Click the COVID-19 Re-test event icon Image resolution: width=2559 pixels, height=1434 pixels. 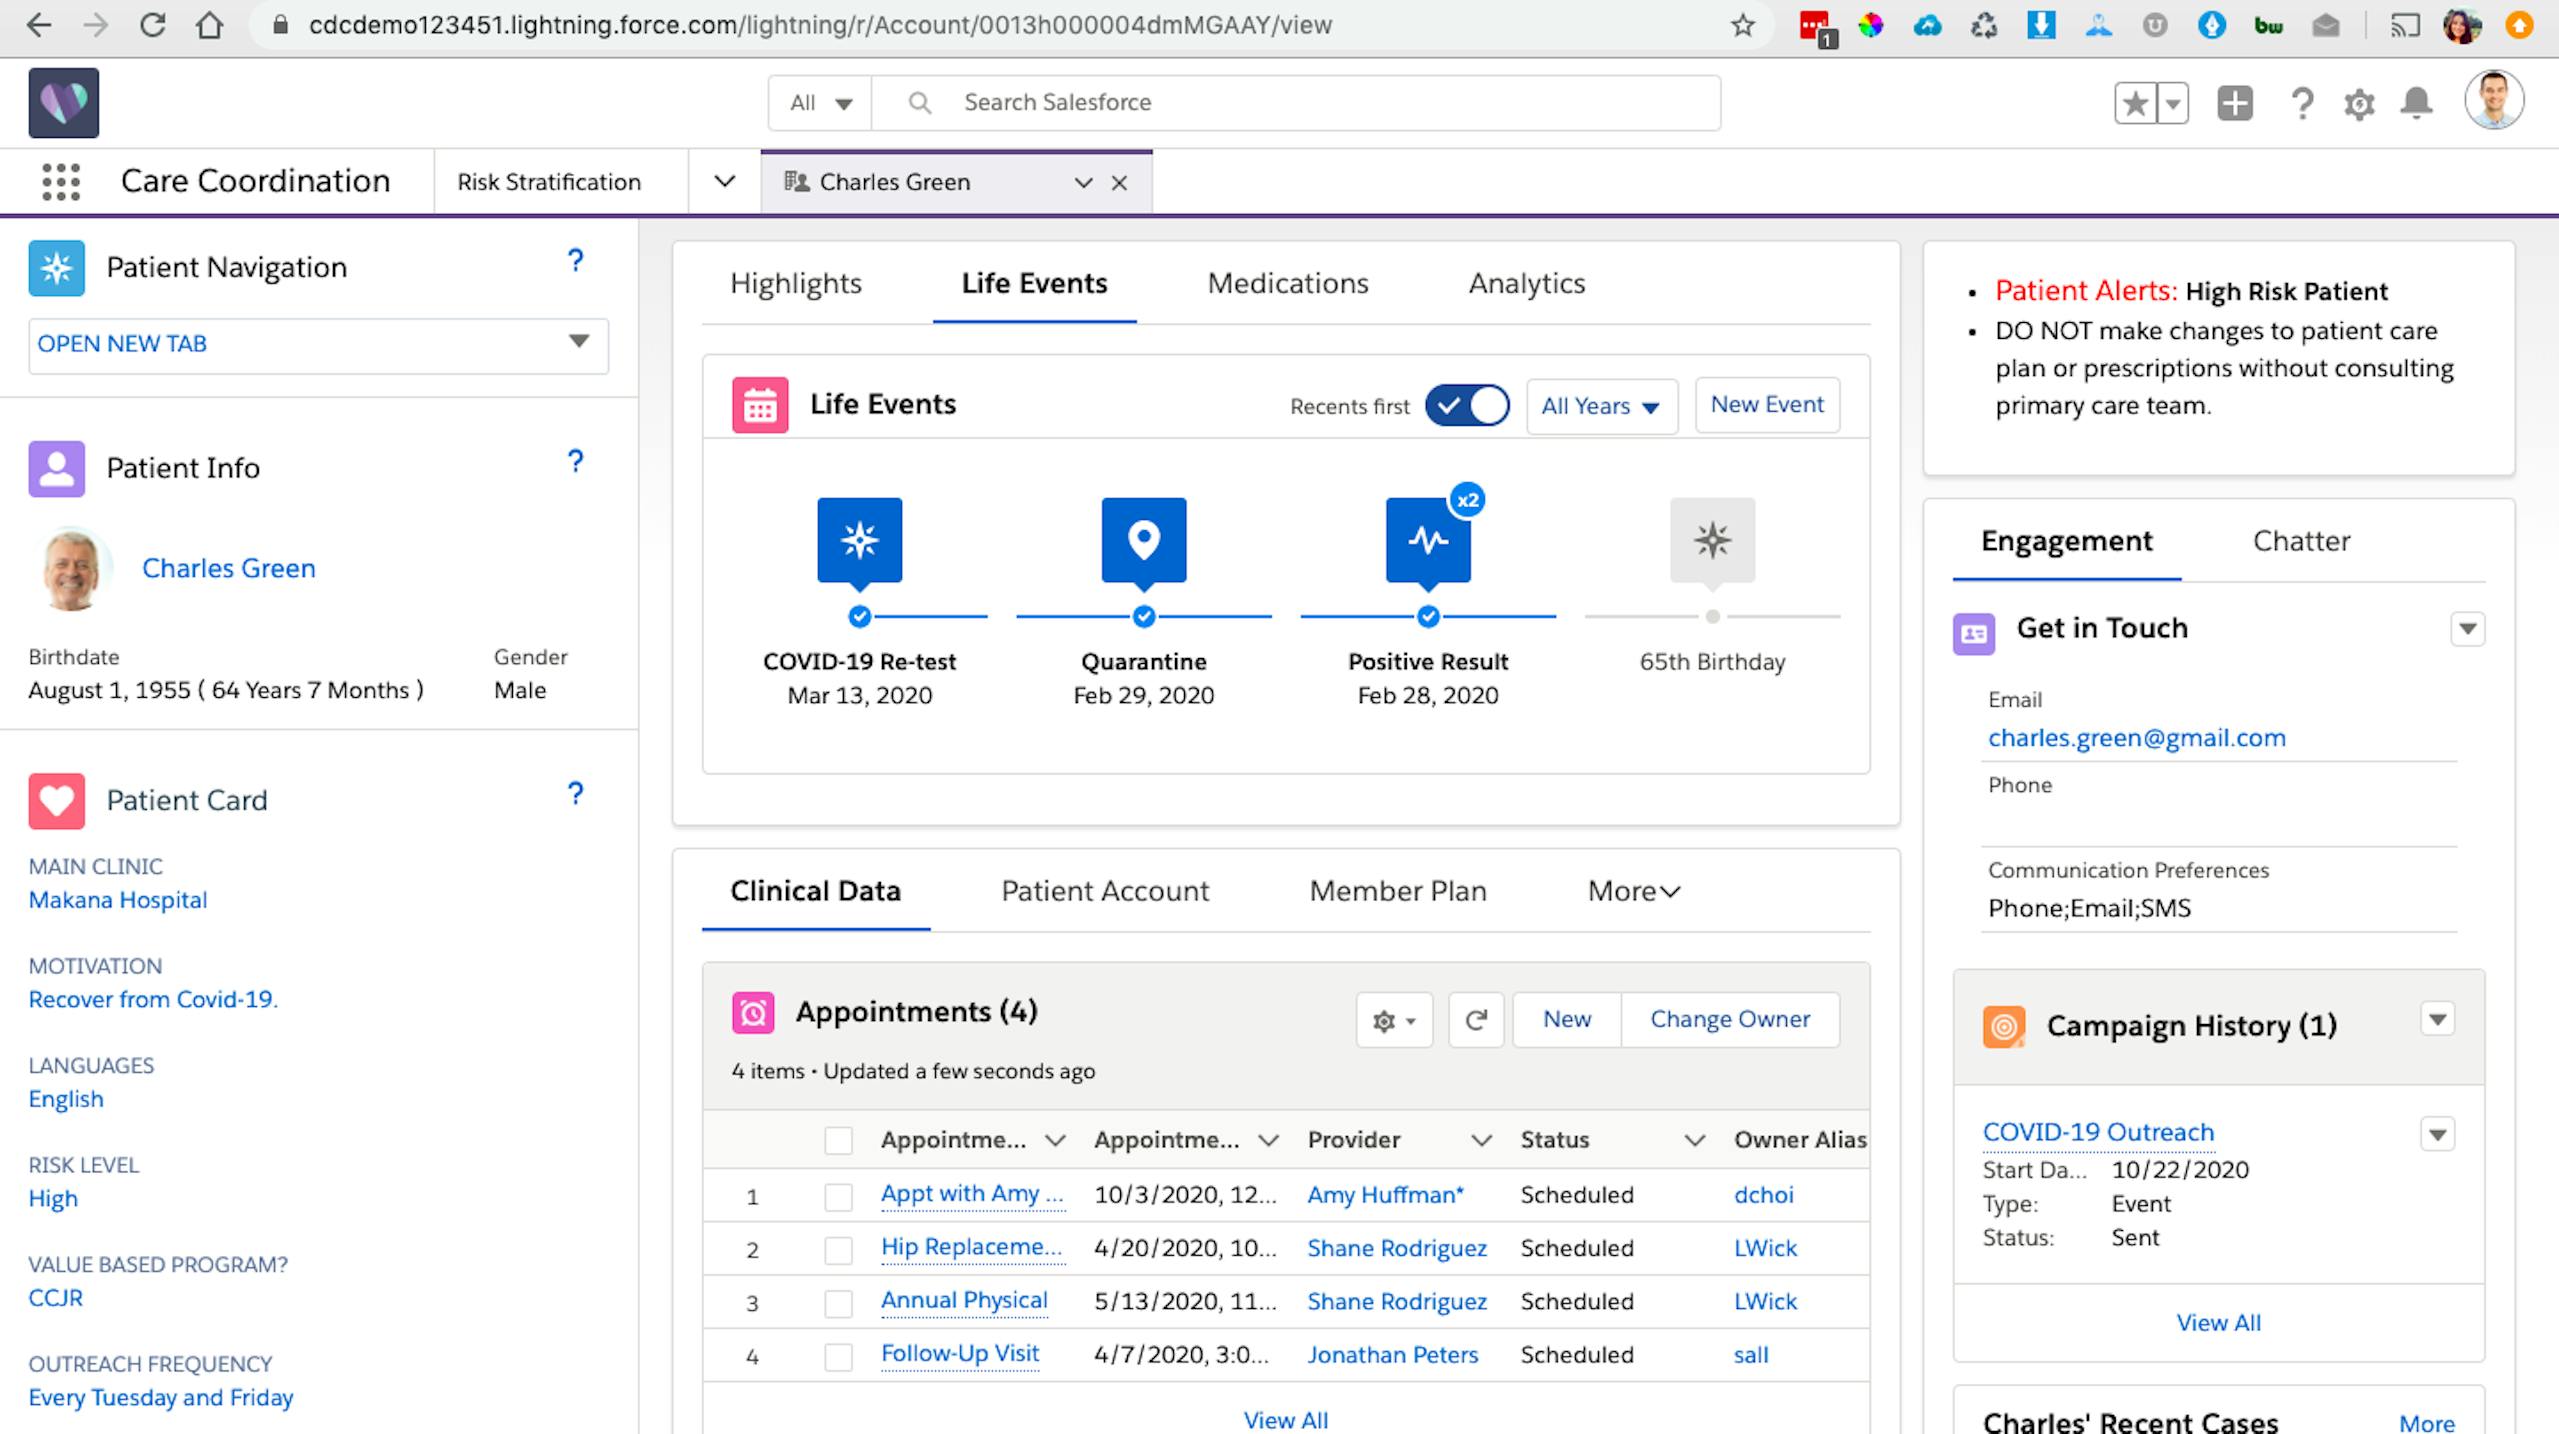click(x=859, y=540)
